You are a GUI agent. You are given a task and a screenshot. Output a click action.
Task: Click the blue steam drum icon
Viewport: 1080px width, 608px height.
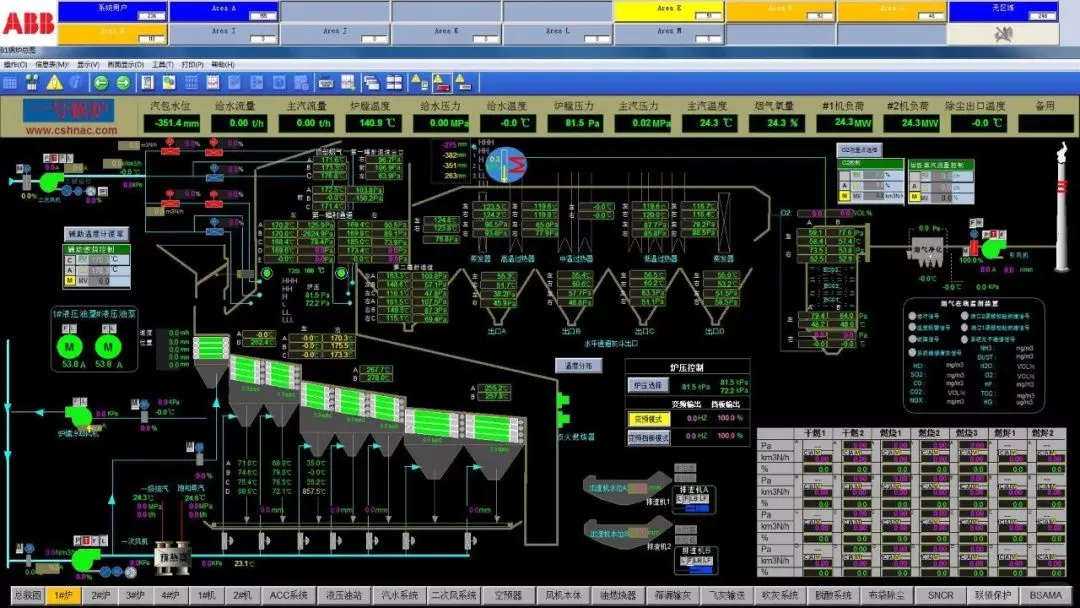click(x=506, y=165)
